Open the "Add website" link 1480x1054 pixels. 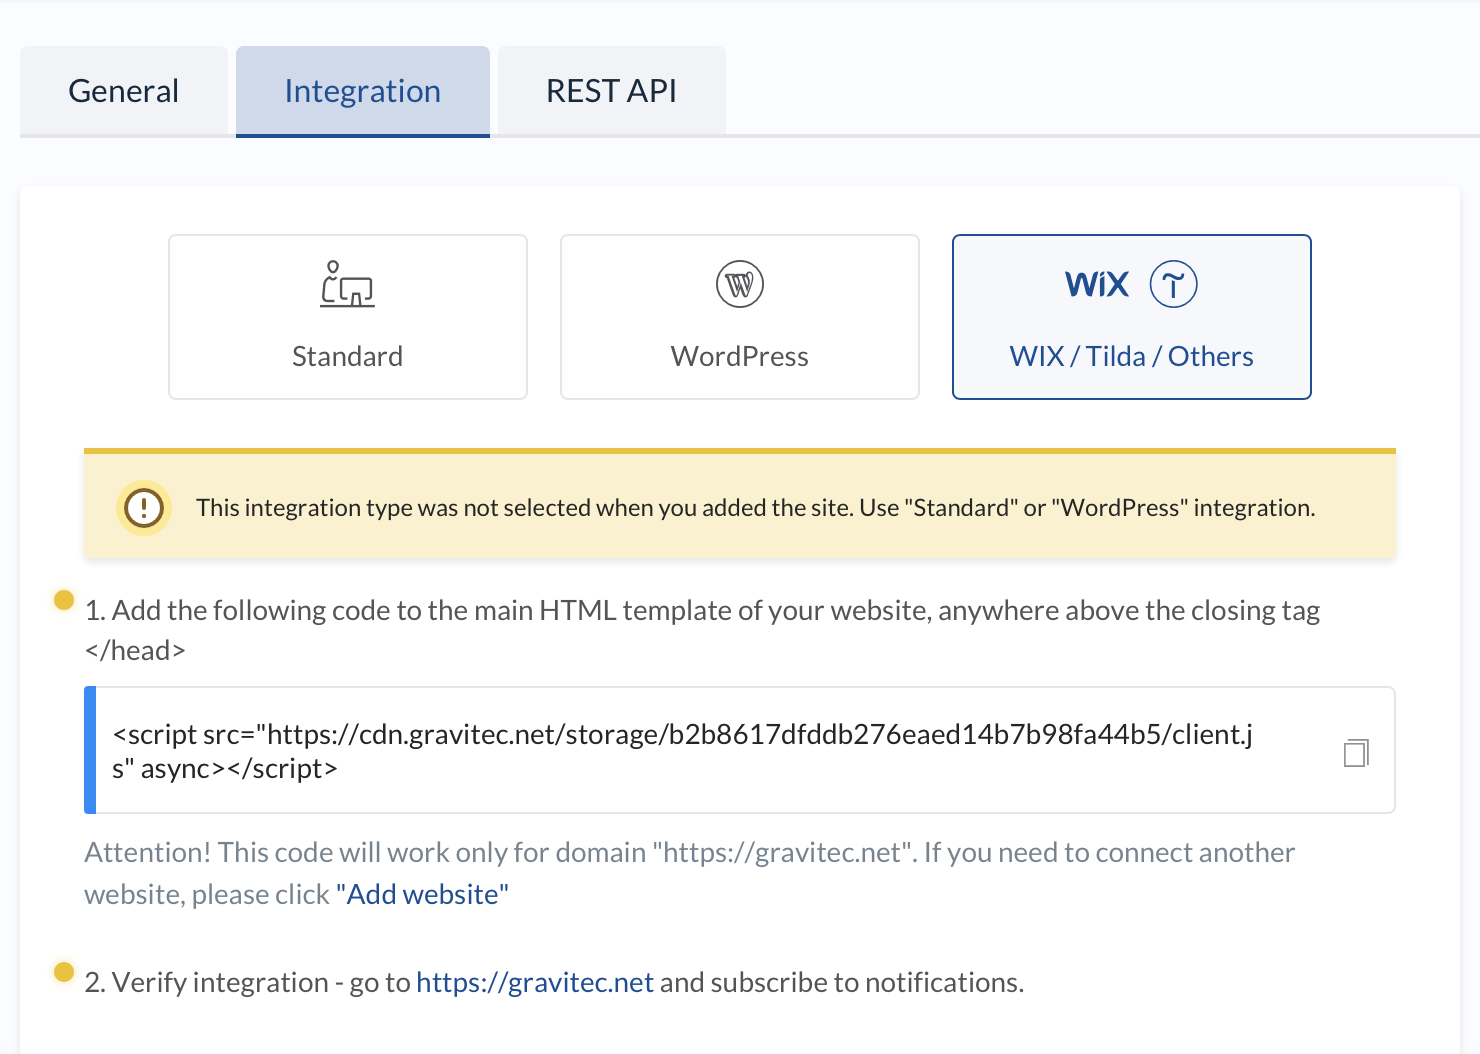point(422,894)
